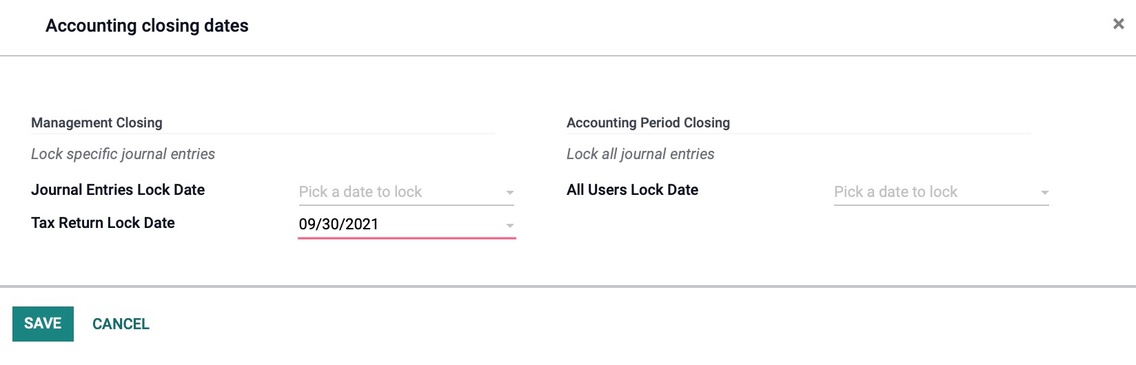The width and height of the screenshot is (1136, 365).
Task: Open the Journal Entries Lock Date dropdown arrow
Action: (x=509, y=193)
